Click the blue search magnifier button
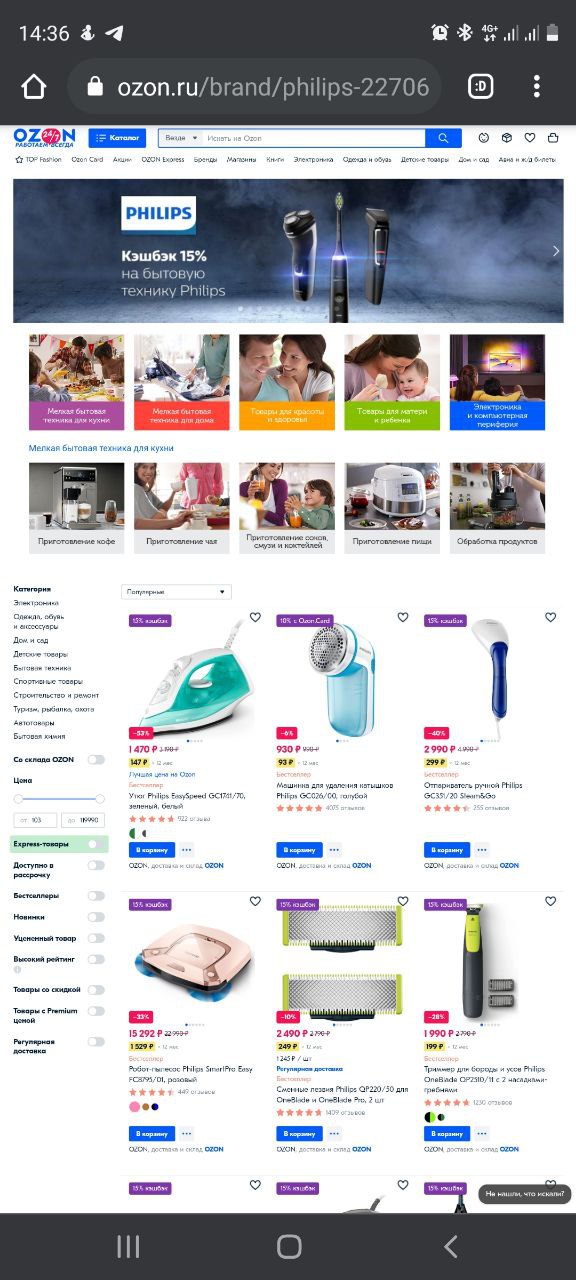This screenshot has width=576, height=1280. (443, 138)
